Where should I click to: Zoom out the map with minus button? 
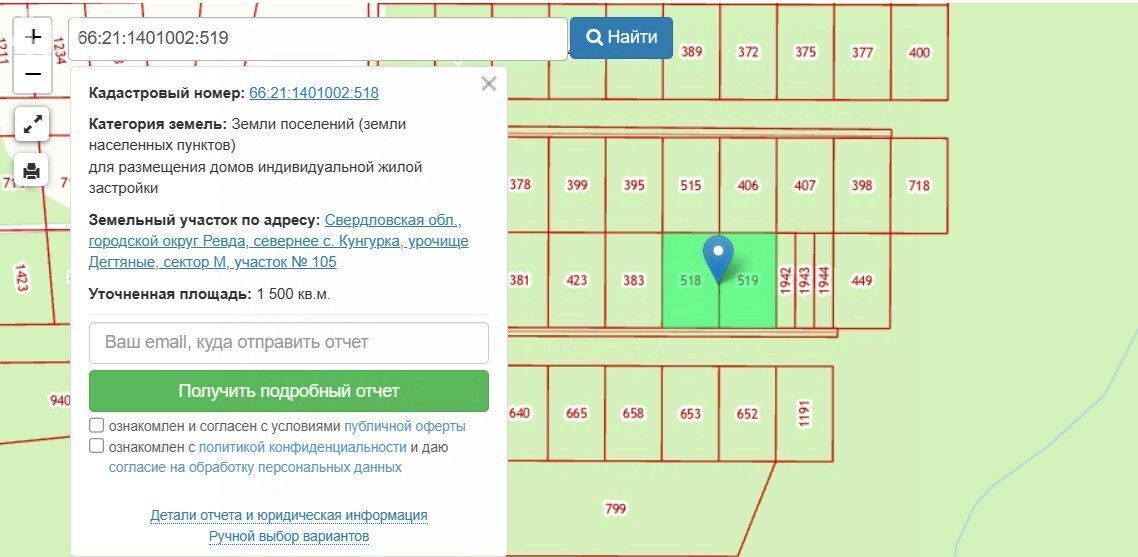point(33,74)
